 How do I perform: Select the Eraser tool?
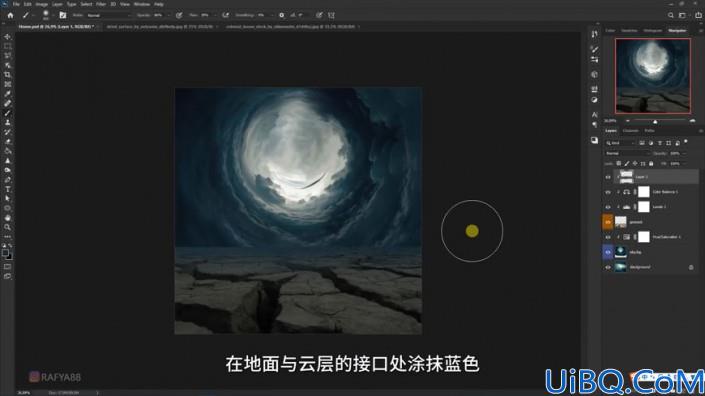8,142
